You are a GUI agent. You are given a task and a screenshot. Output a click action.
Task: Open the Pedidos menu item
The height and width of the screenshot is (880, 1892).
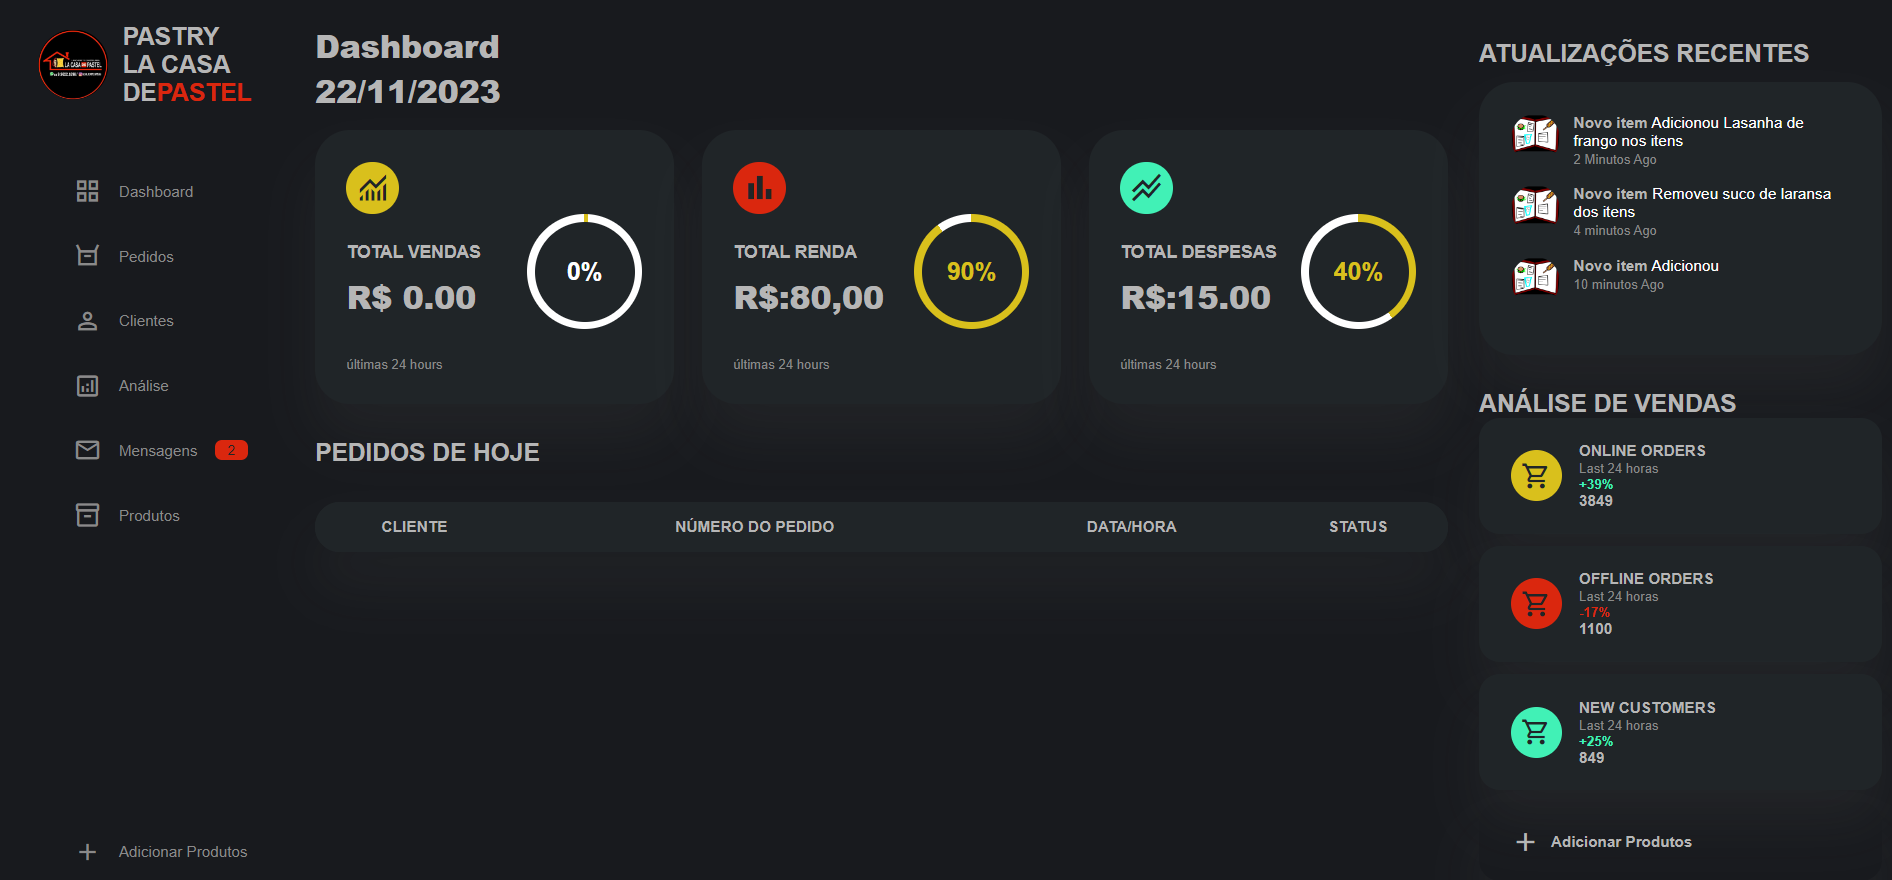click(146, 257)
